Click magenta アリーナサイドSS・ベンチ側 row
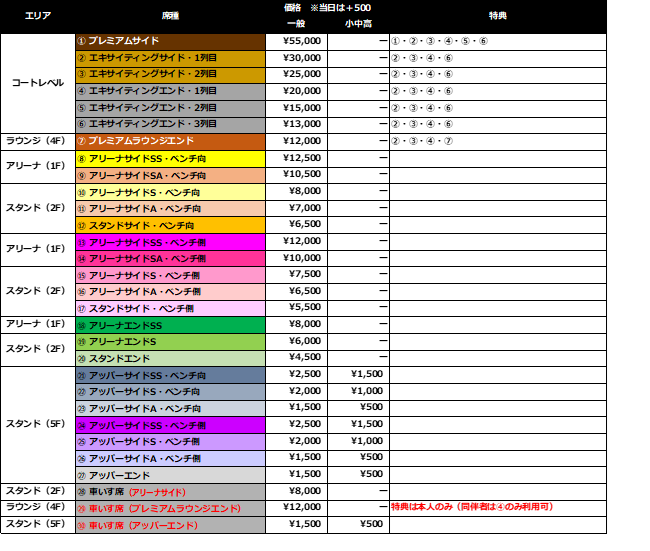The height and width of the screenshot is (551, 650). (170, 242)
